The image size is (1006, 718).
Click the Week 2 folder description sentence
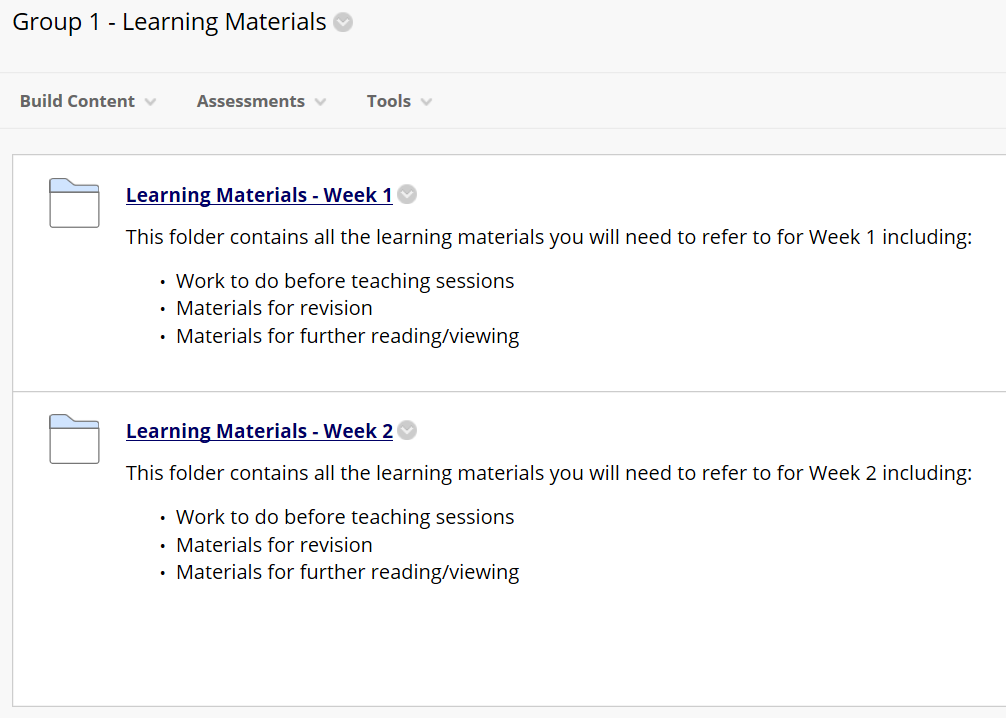pyautogui.click(x=549, y=473)
